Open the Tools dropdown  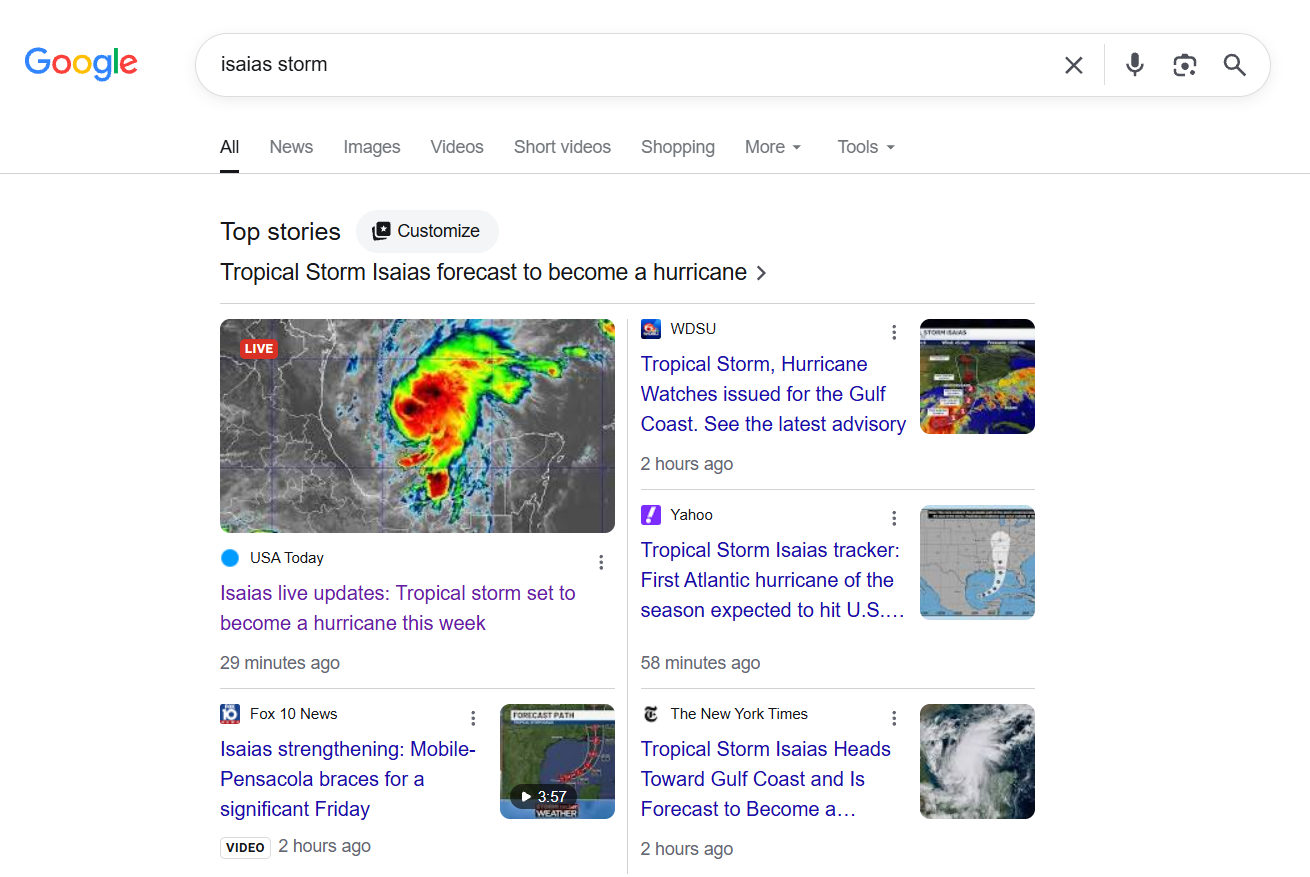click(x=866, y=147)
